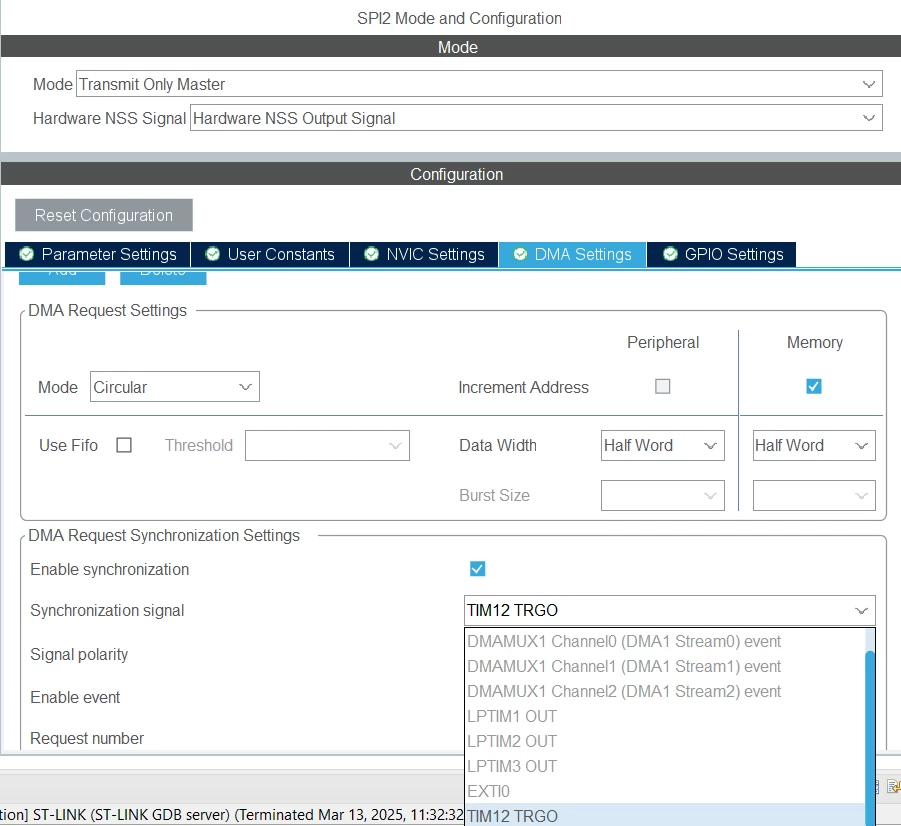
Task: Click the DMA Settings green check icon
Action: pyautogui.click(x=520, y=253)
